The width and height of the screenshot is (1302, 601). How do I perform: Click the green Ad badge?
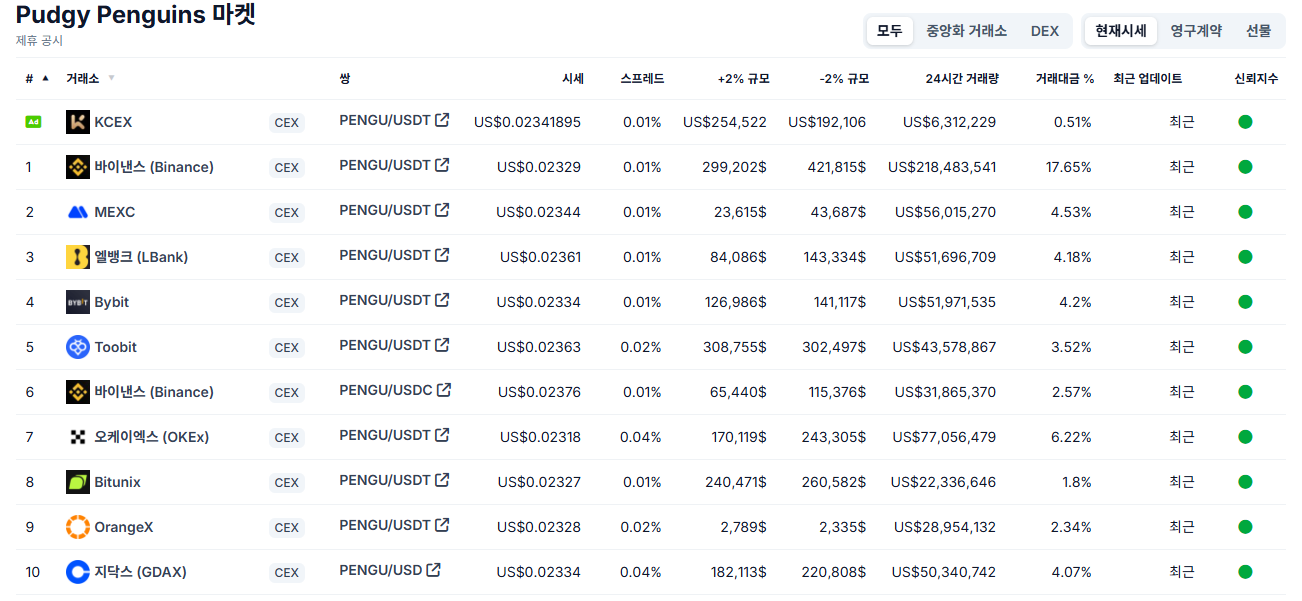click(x=33, y=122)
